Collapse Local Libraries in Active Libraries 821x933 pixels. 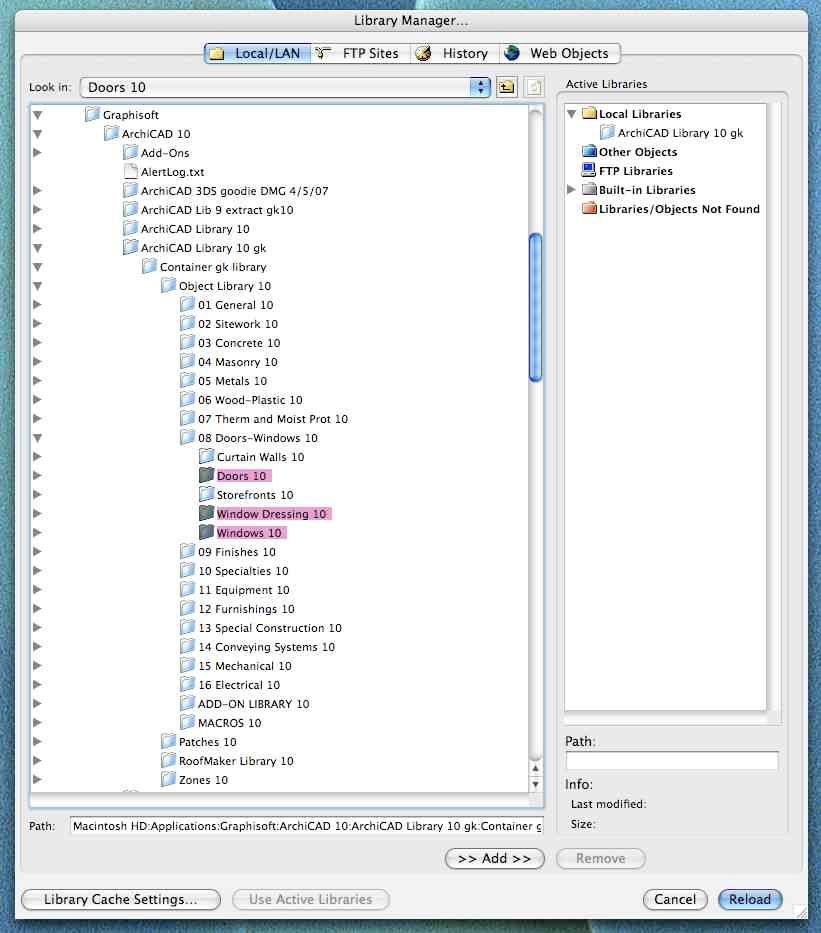[x=572, y=114]
